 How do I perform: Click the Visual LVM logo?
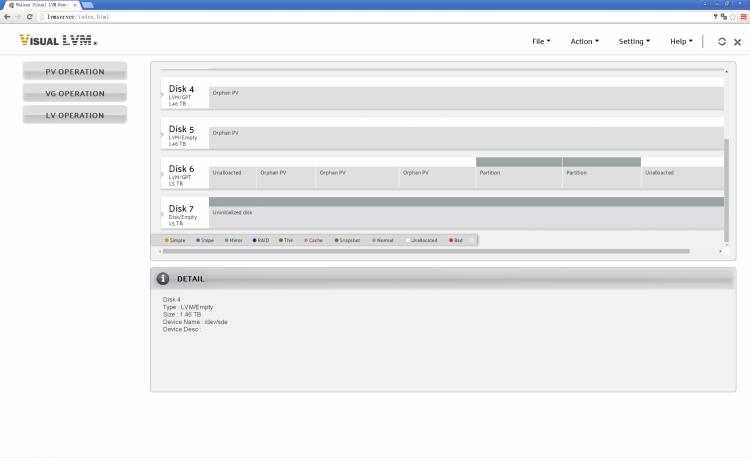pyautogui.click(x=58, y=41)
